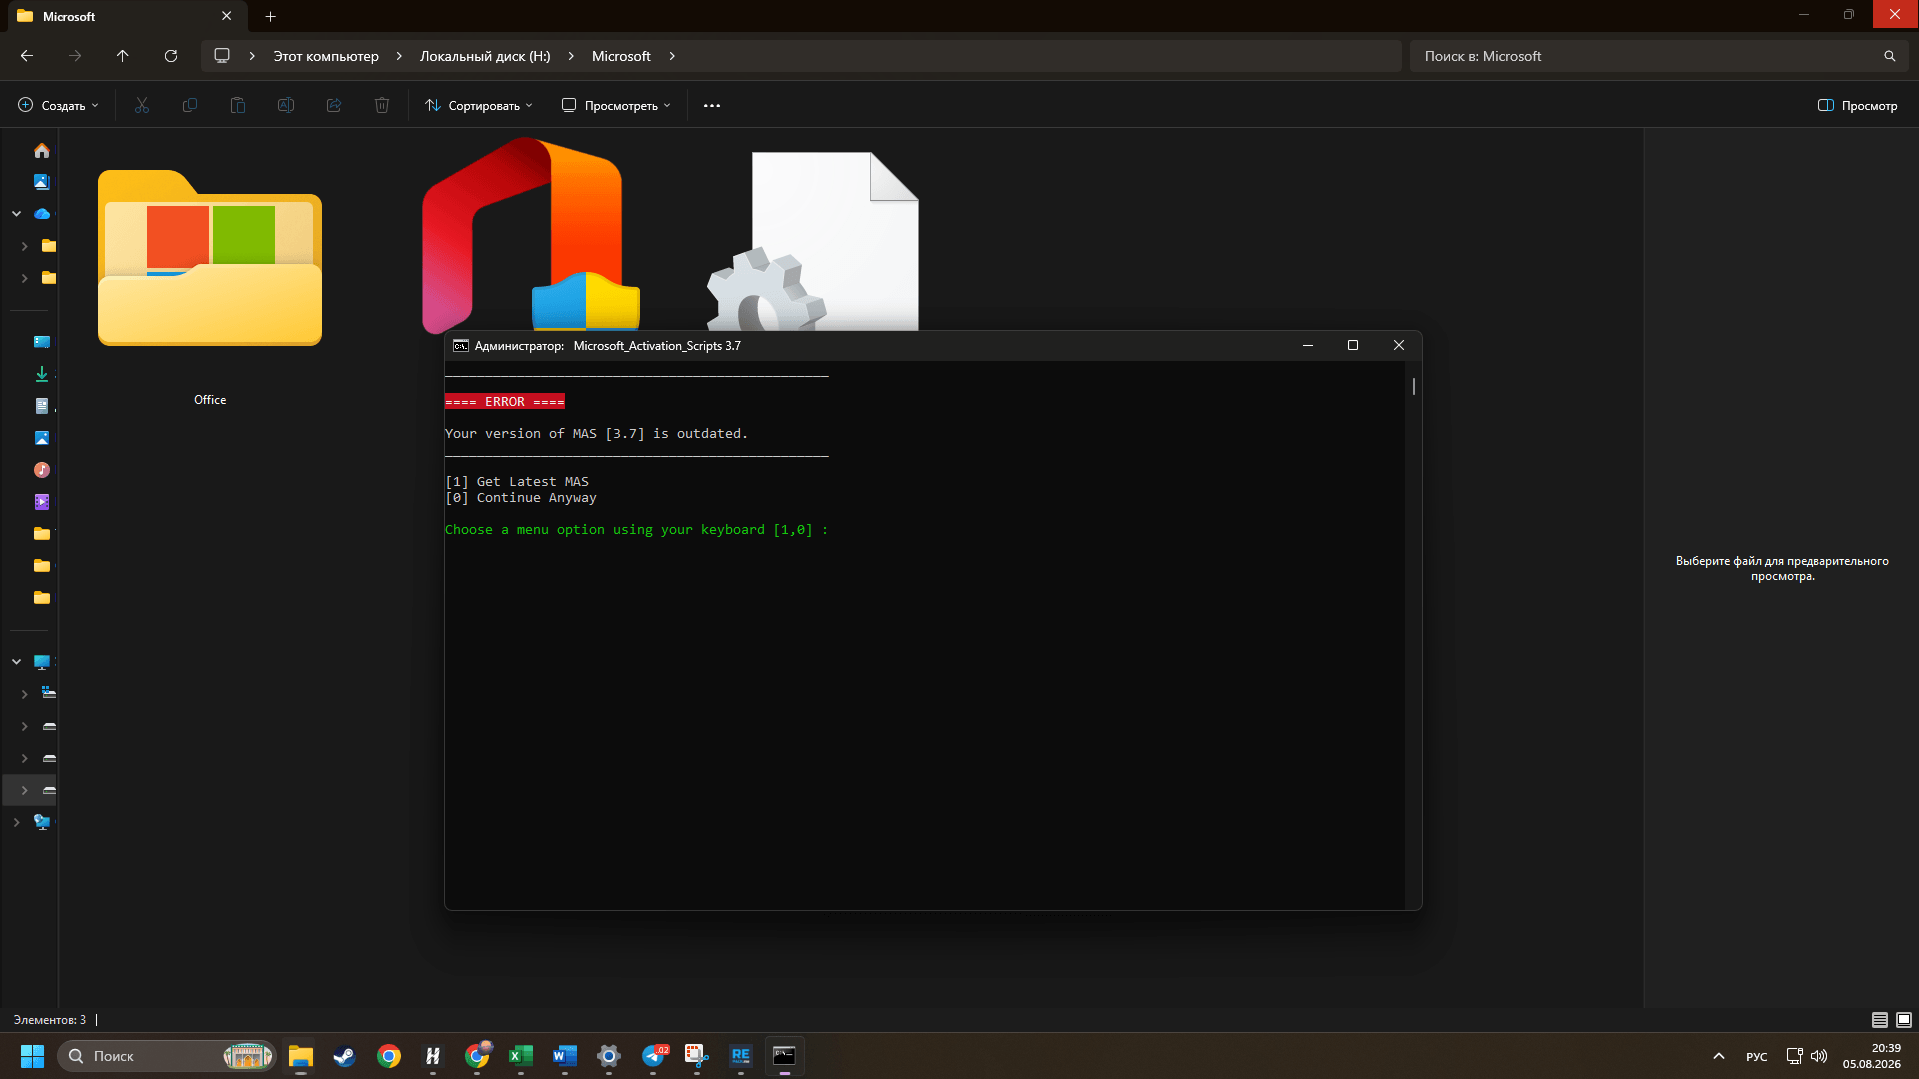Image resolution: width=1919 pixels, height=1079 pixels.
Task: Open Snipping Tool from the taskbar
Action: (x=697, y=1056)
